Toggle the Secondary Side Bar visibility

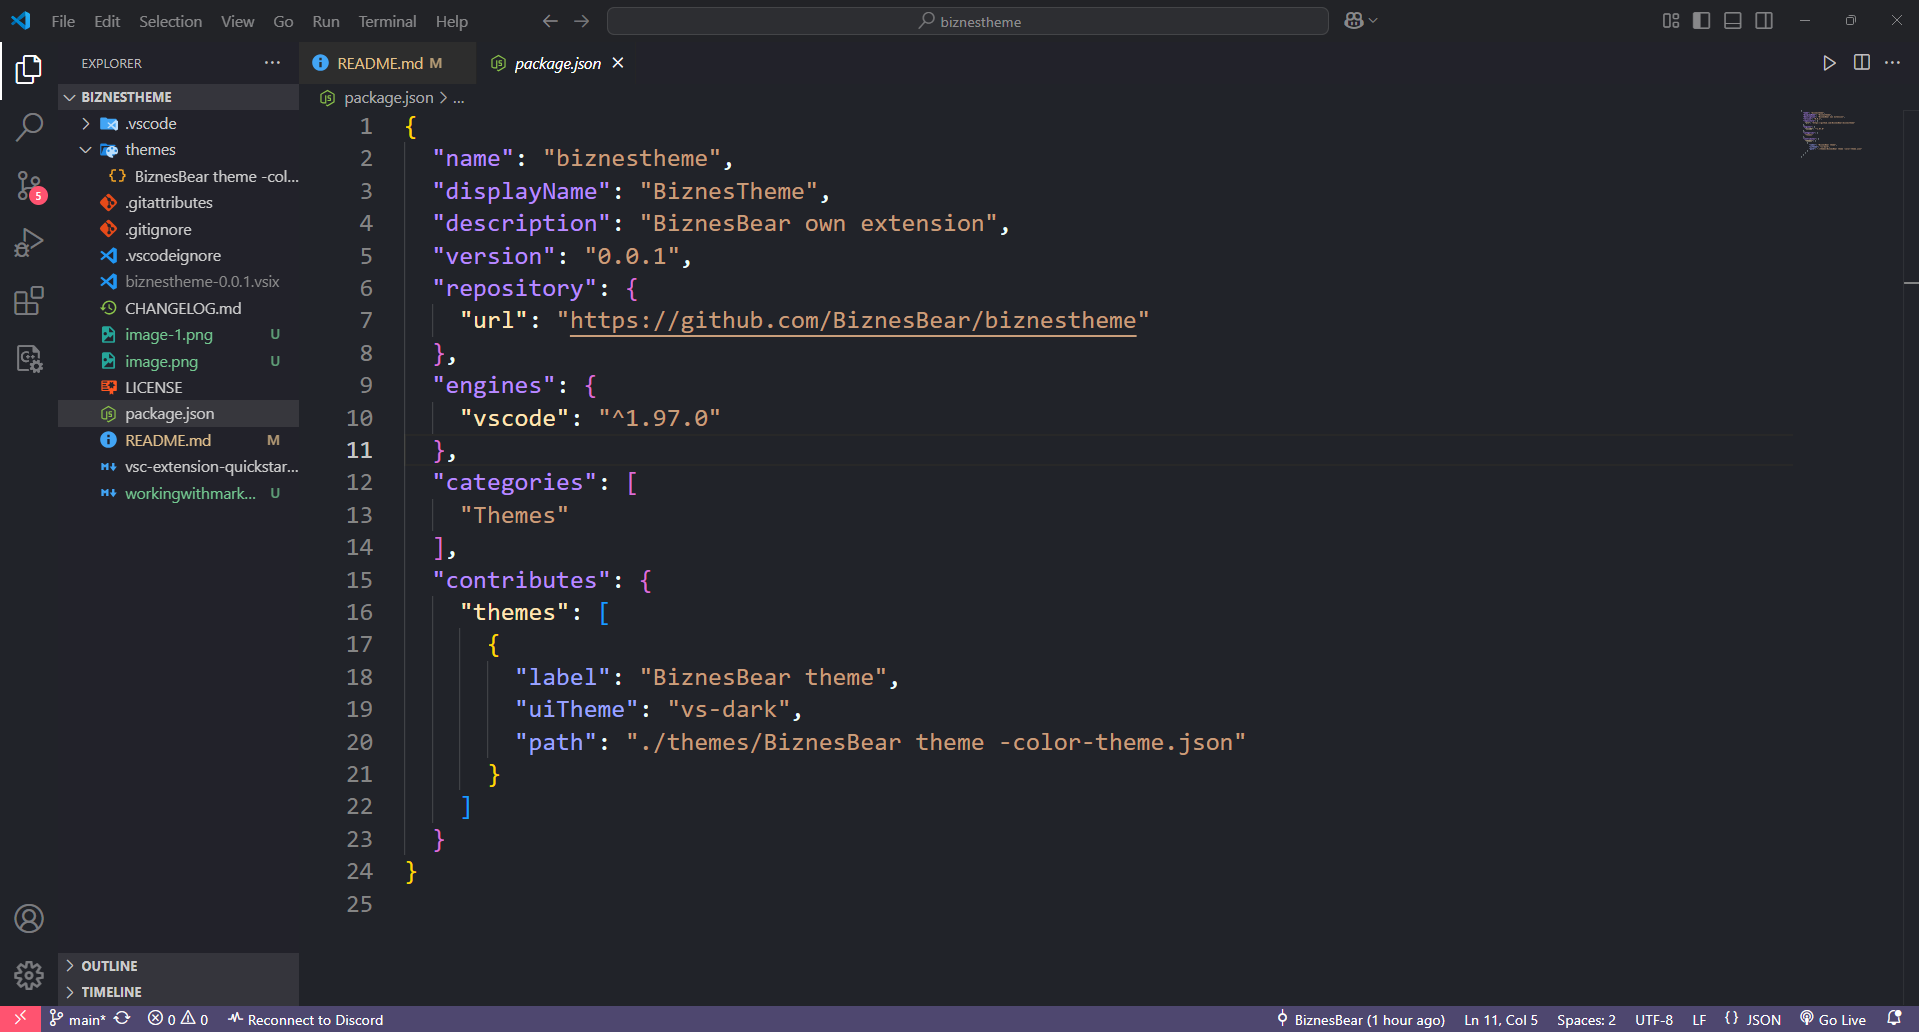click(1764, 21)
